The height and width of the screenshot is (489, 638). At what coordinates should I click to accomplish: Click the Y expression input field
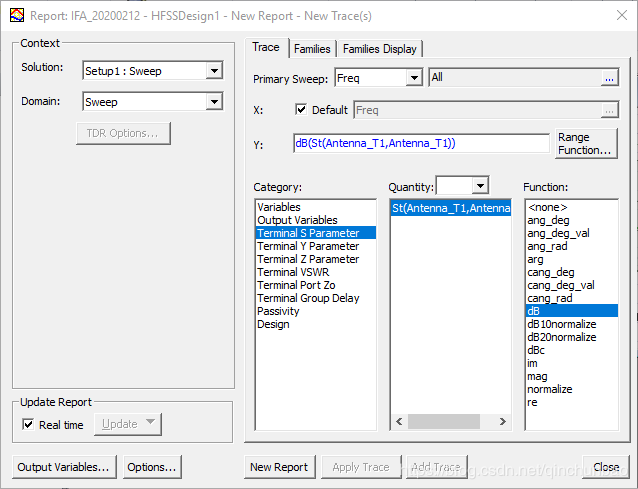coord(421,143)
